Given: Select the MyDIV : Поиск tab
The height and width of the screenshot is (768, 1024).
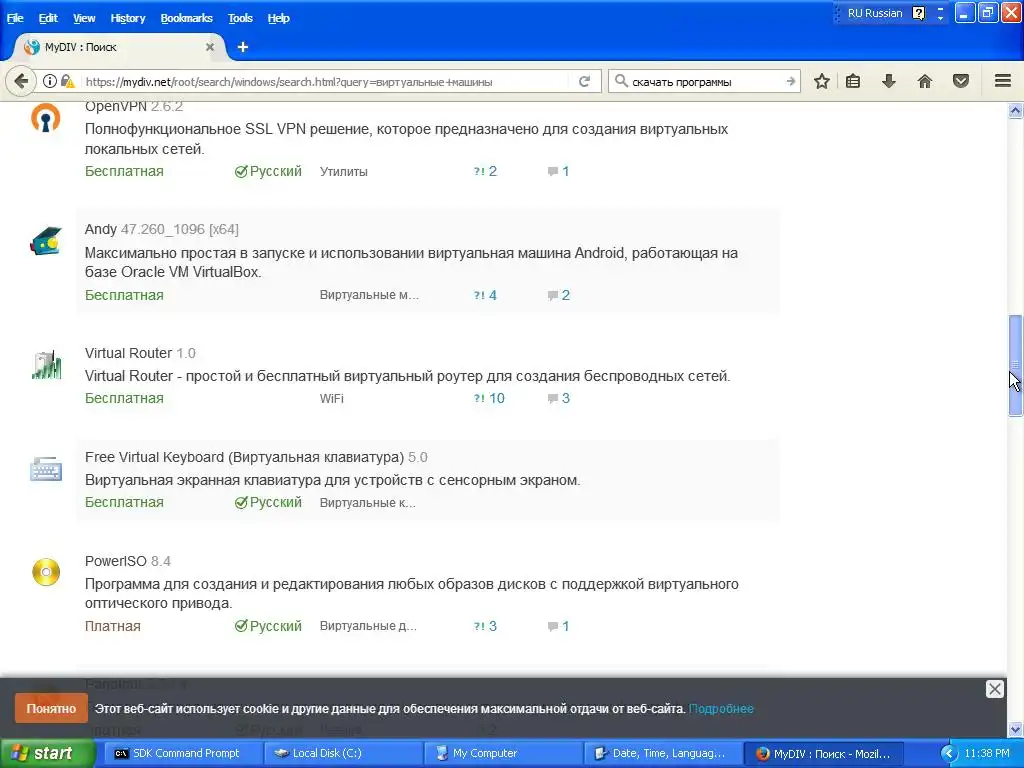Looking at the screenshot, I should 118,47.
